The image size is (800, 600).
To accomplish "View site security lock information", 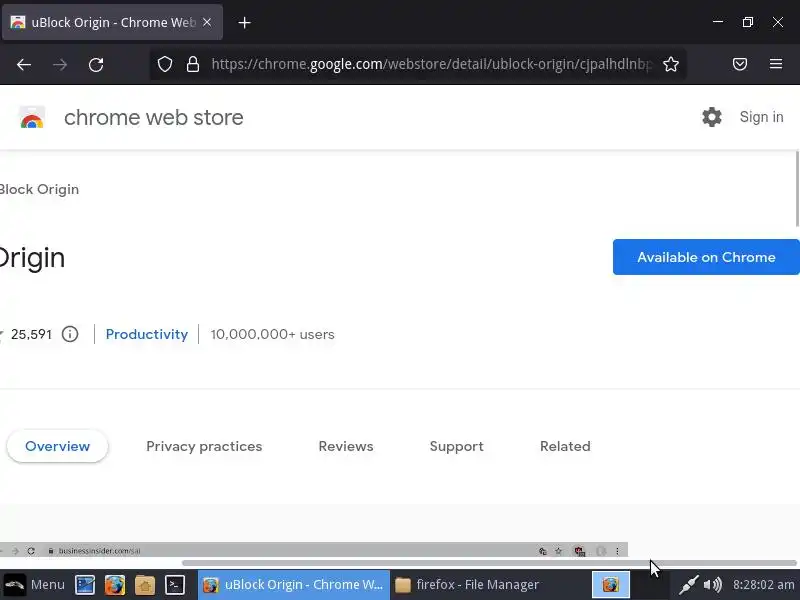I will click(x=193, y=64).
